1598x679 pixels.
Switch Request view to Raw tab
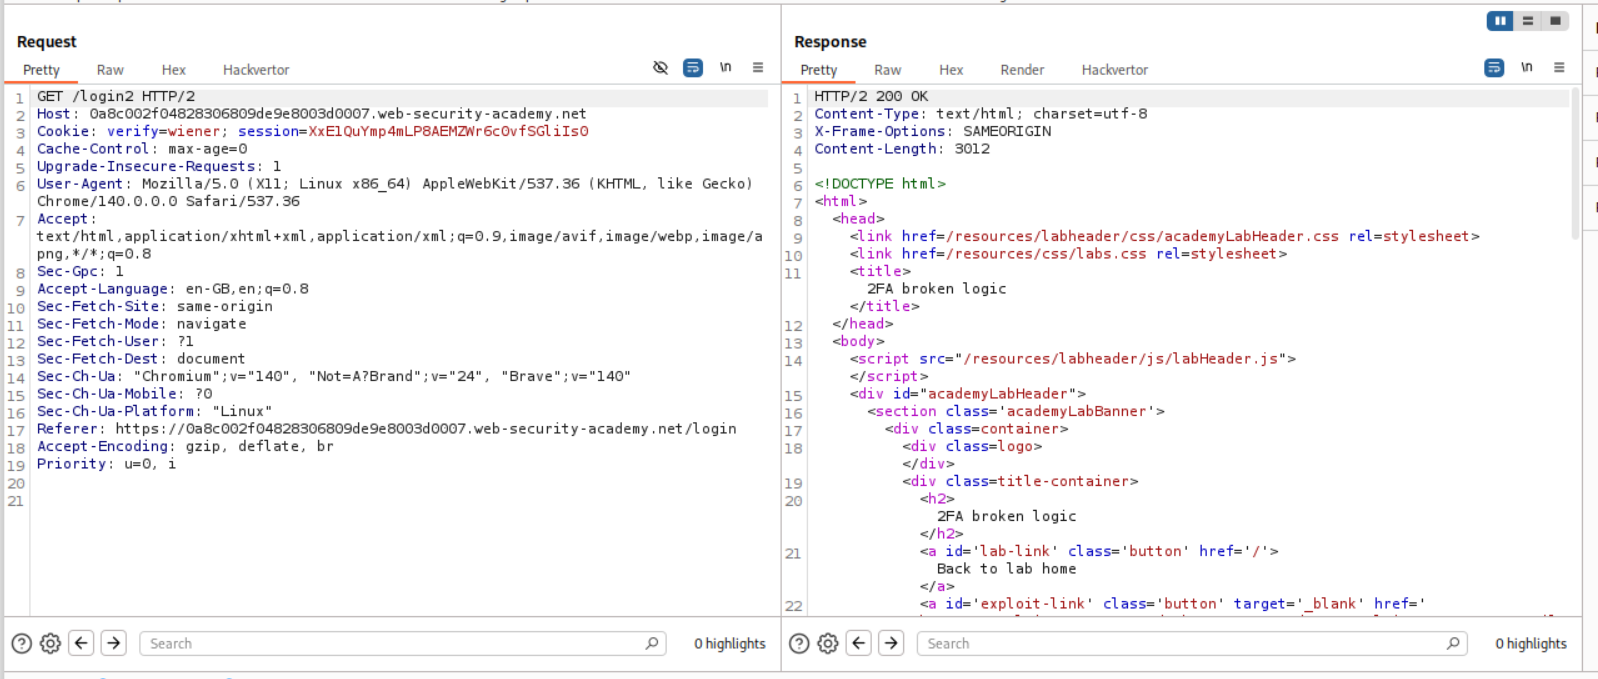110,70
